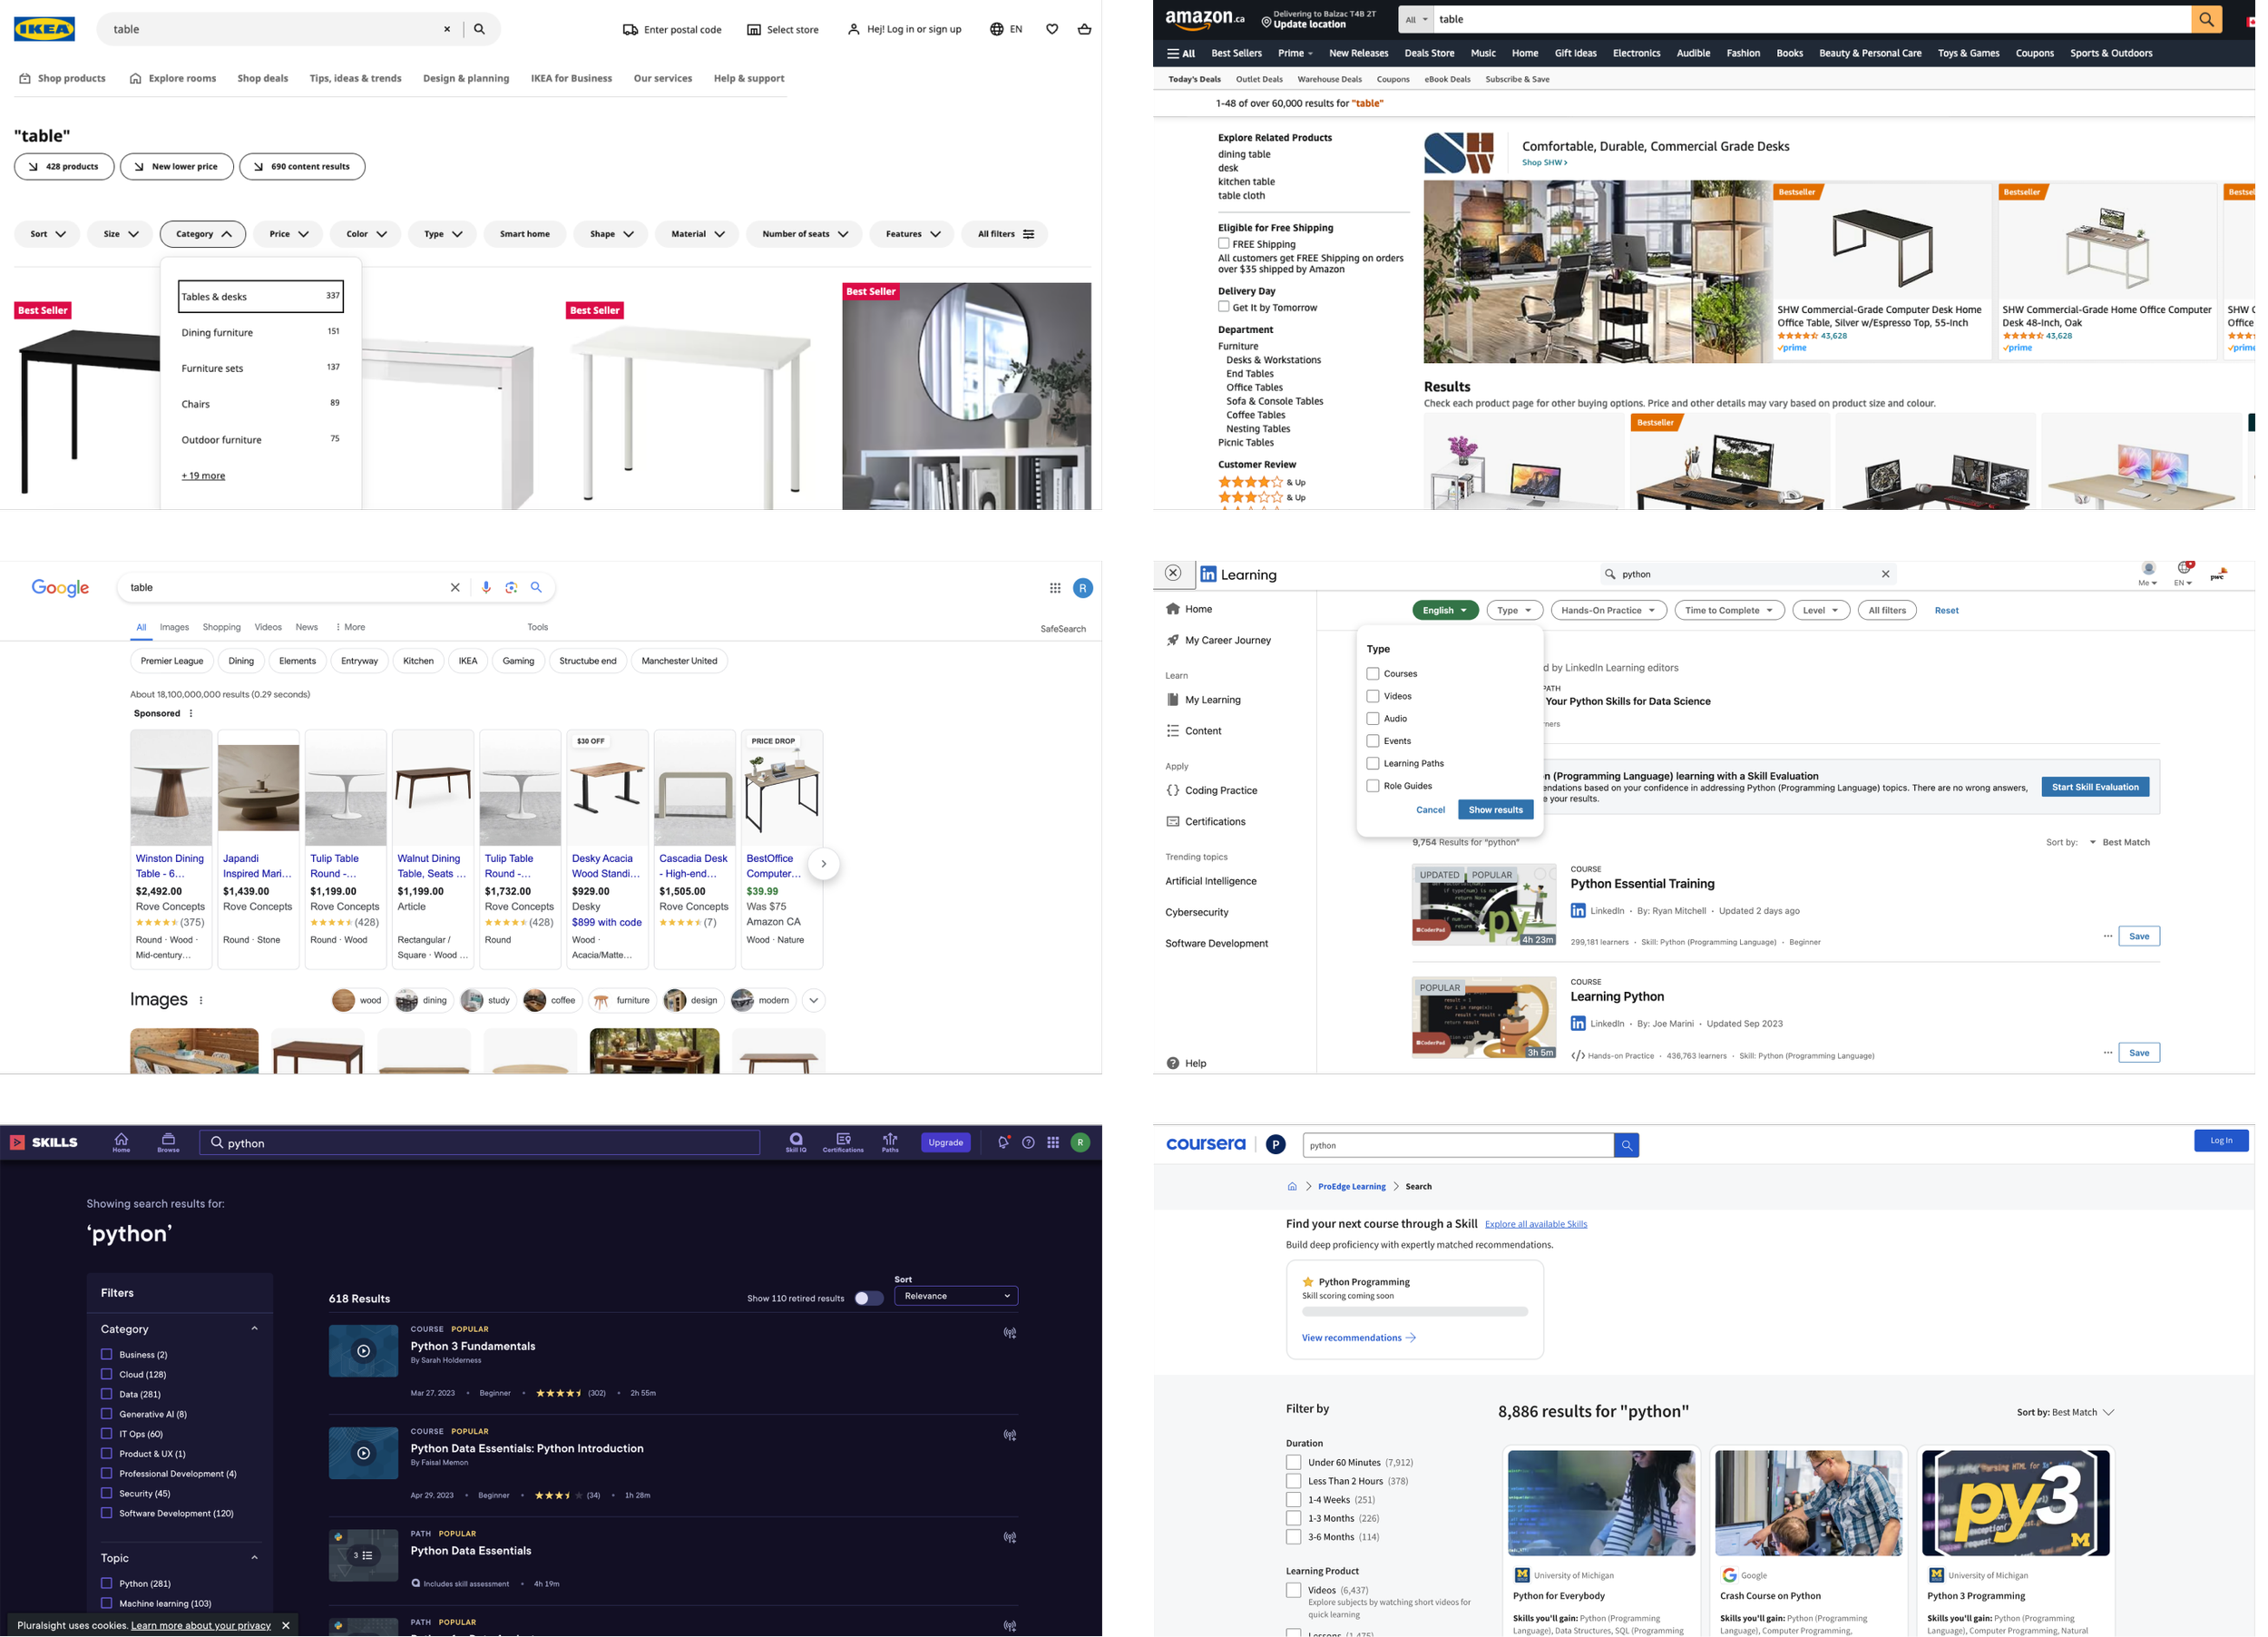
Task: Check Pluralsight Software Development (120) checkbox
Action: [x=106, y=1512]
